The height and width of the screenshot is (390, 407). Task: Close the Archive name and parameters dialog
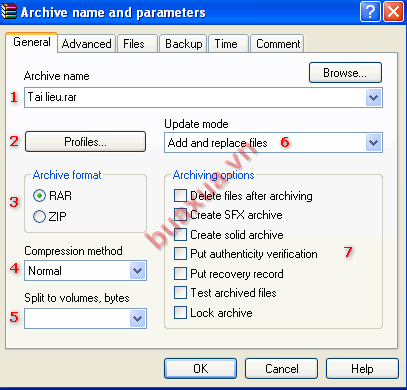click(393, 12)
